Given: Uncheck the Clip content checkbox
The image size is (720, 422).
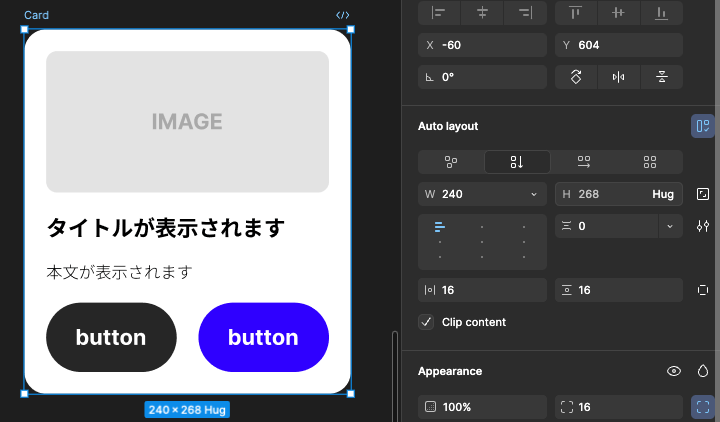Looking at the screenshot, I should pyautogui.click(x=426, y=322).
